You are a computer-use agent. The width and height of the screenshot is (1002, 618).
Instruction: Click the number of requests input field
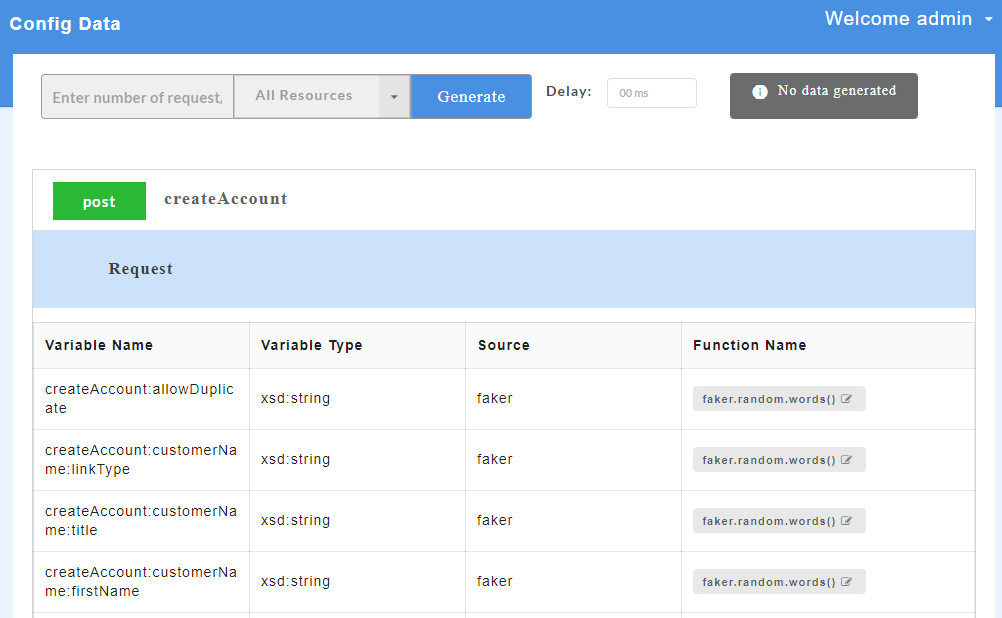[136, 96]
